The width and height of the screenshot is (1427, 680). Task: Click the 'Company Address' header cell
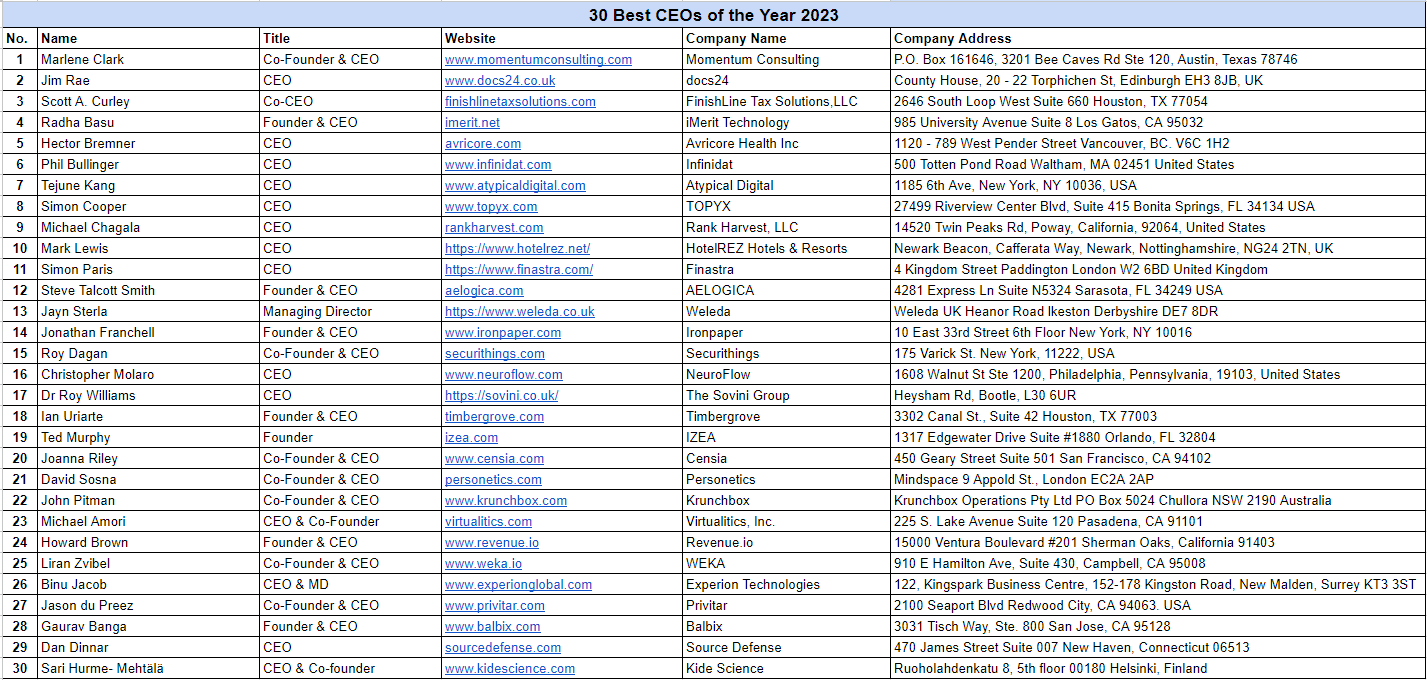(1158, 38)
